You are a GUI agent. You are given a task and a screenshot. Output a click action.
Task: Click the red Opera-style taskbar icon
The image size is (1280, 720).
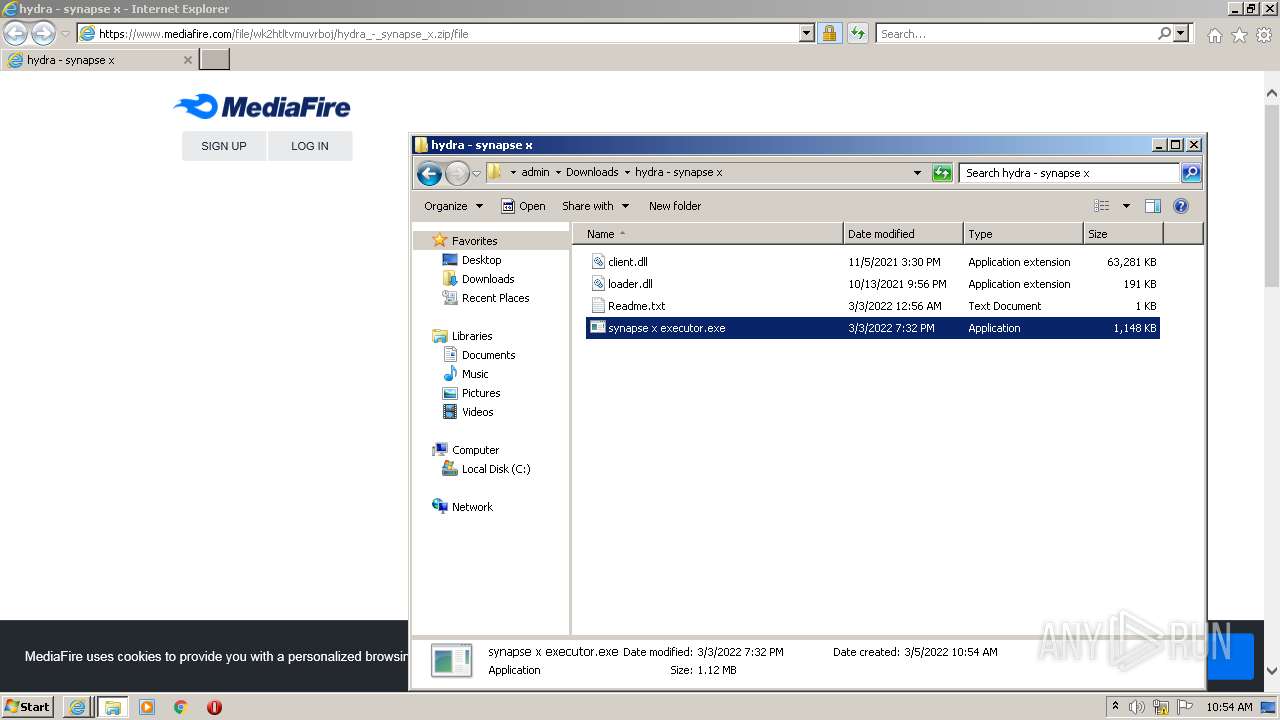pos(214,707)
